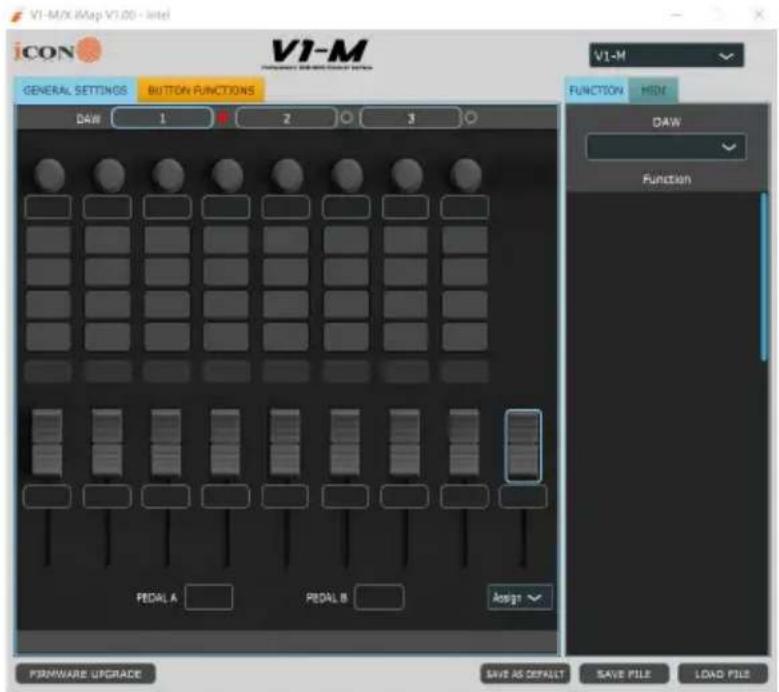The image size is (779, 692).
Task: Select outlined box under channel 1 knob
Action: coord(48,207)
